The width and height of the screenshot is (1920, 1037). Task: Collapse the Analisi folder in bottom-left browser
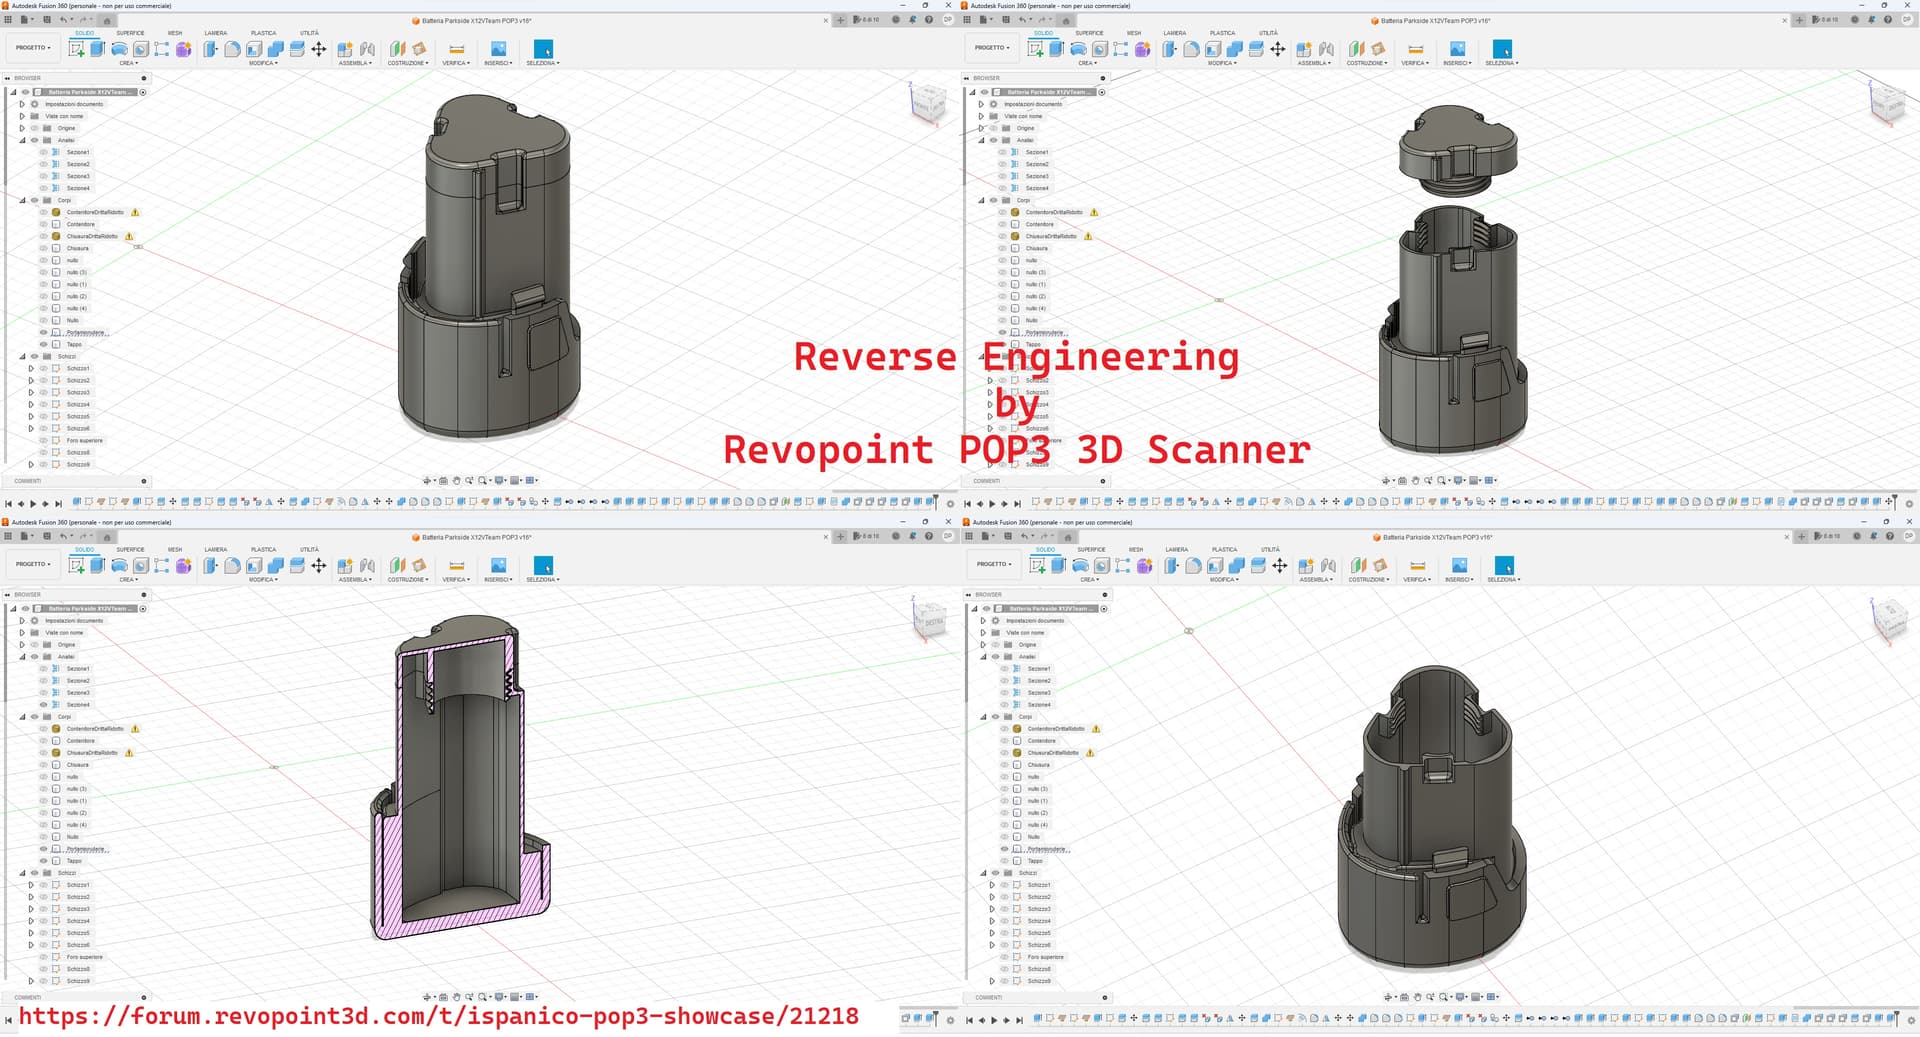click(x=22, y=657)
